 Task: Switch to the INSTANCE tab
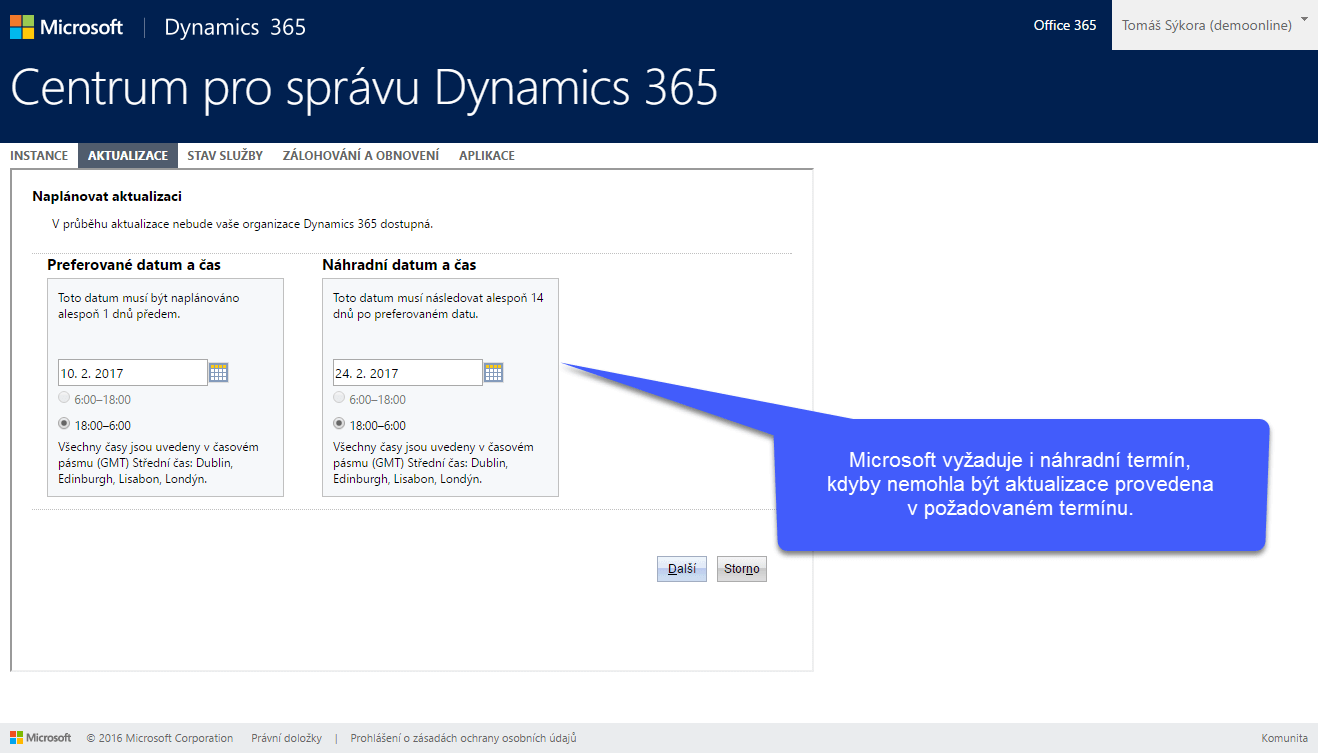coord(39,156)
